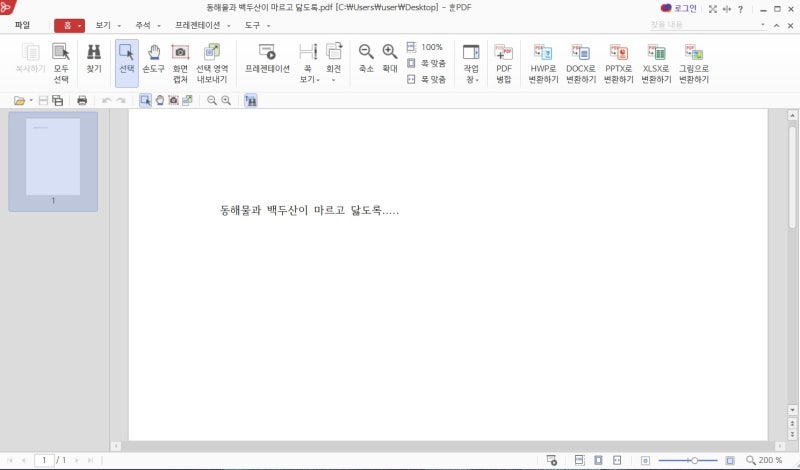The width and height of the screenshot is (800, 470).
Task: Convert to HWP with HWP로 변환하기
Action: pyautogui.click(x=543, y=63)
